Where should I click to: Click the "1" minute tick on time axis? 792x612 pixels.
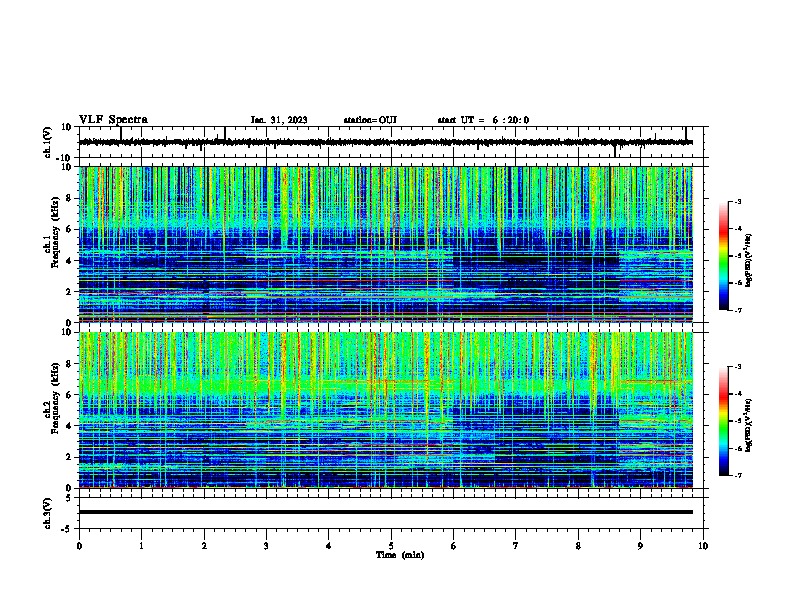(141, 546)
